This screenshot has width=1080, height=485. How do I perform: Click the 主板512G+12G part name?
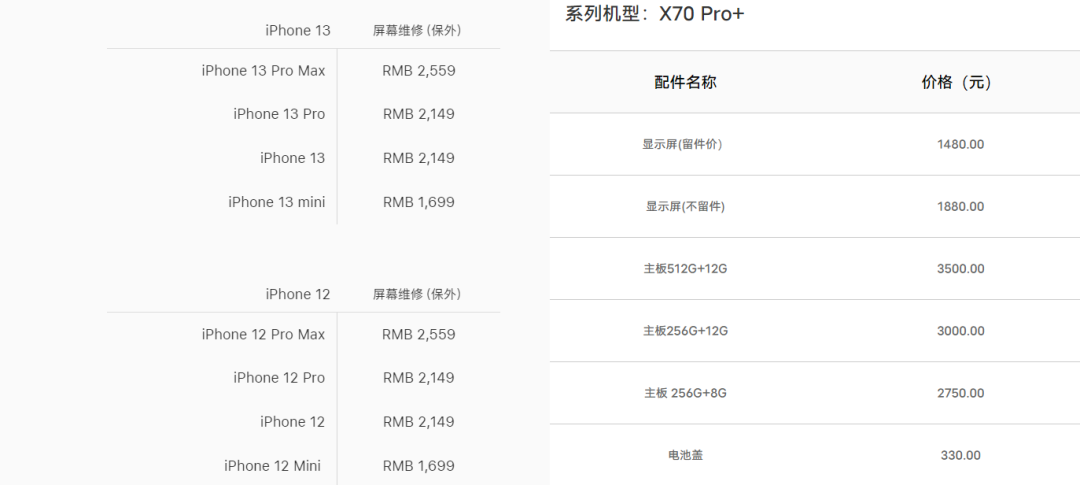[x=685, y=269]
